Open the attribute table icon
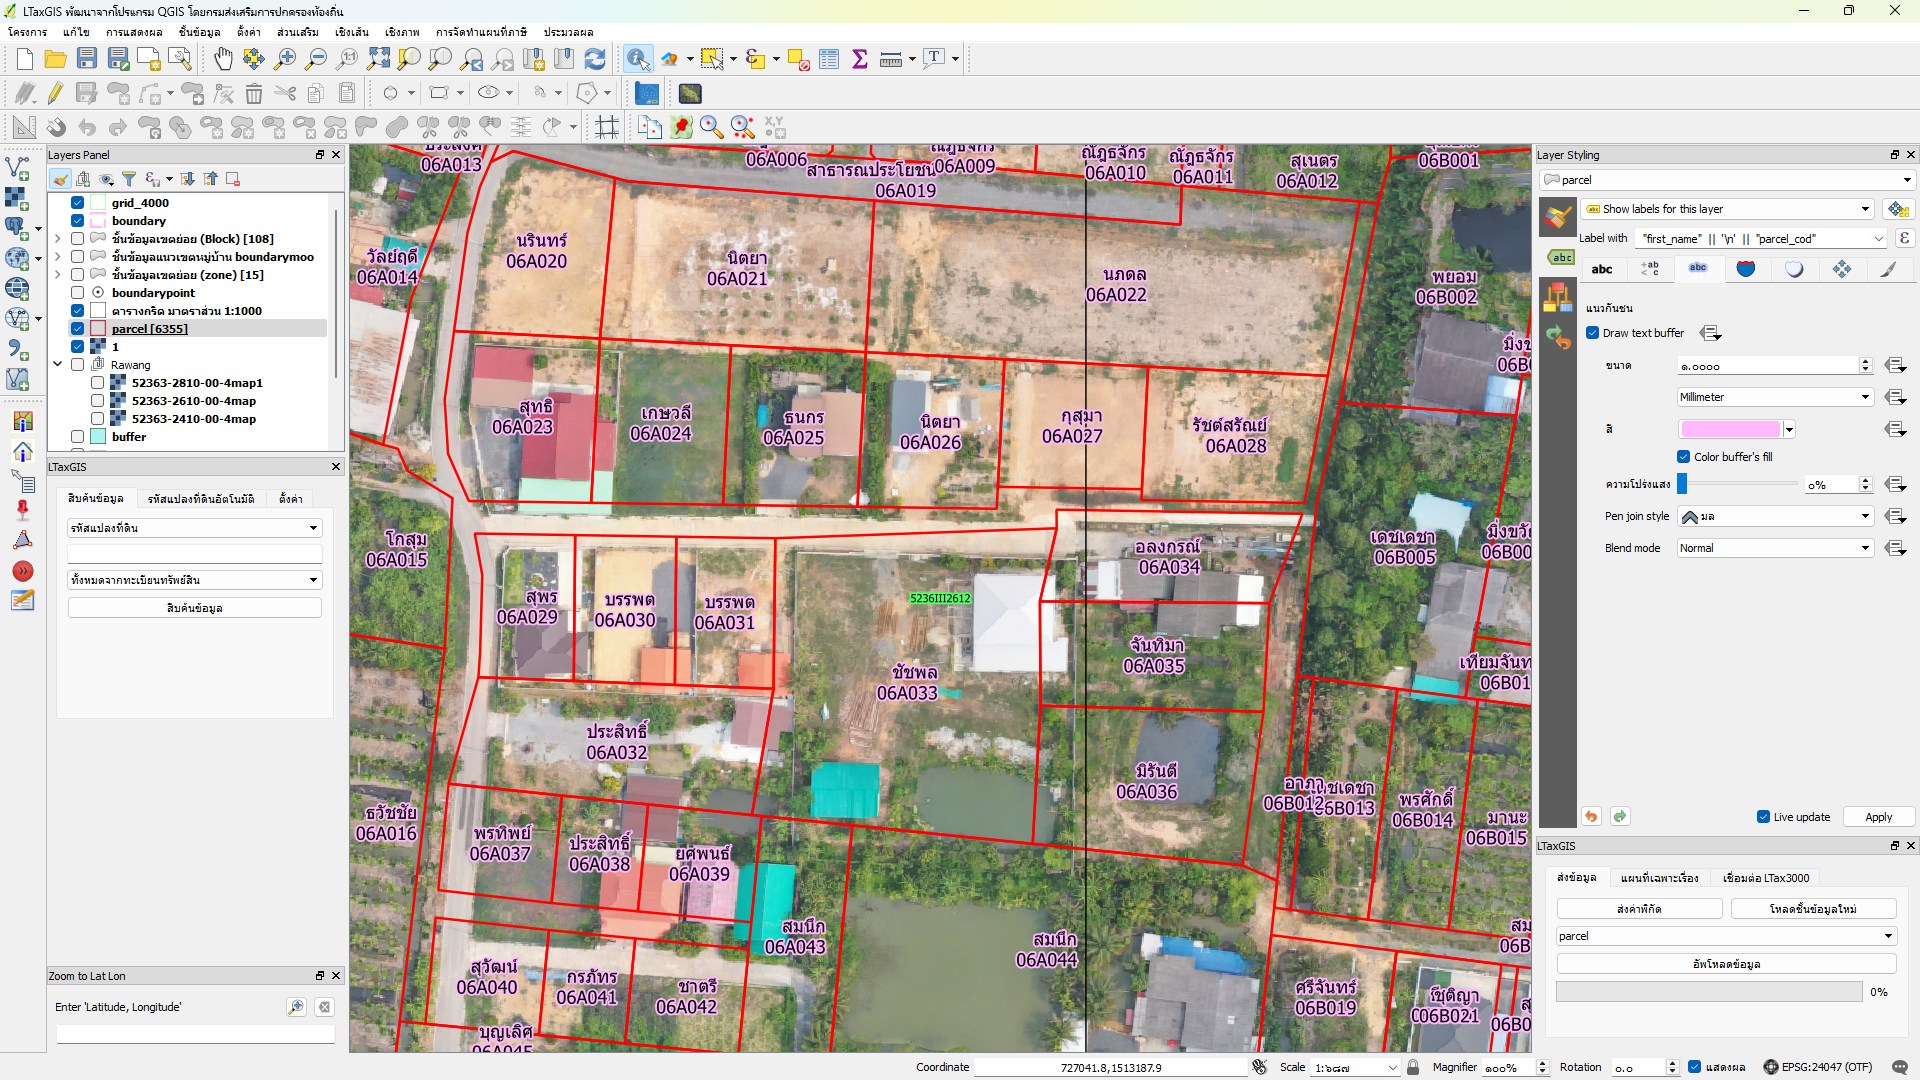This screenshot has height=1080, width=1920. [829, 59]
